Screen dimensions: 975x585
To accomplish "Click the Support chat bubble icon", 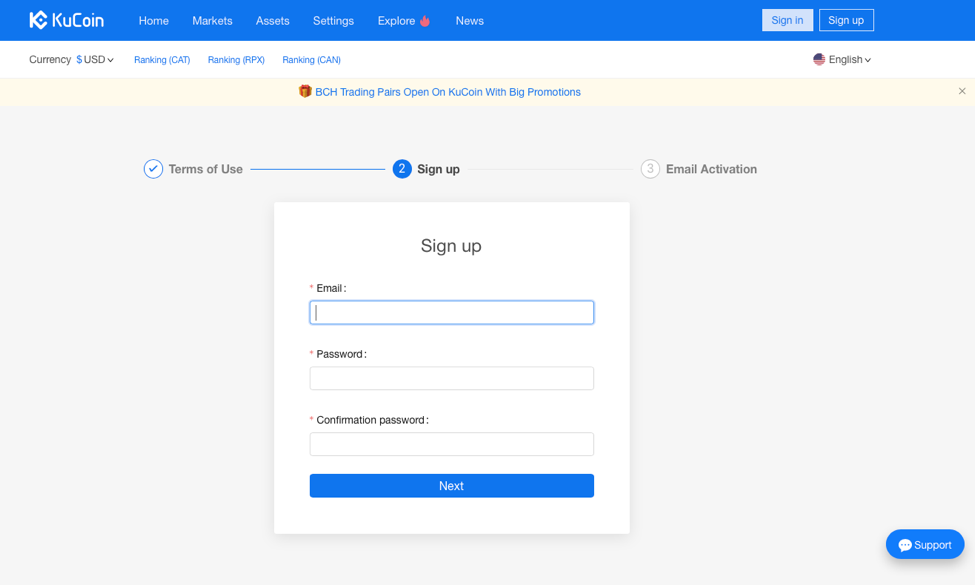I will coord(905,545).
